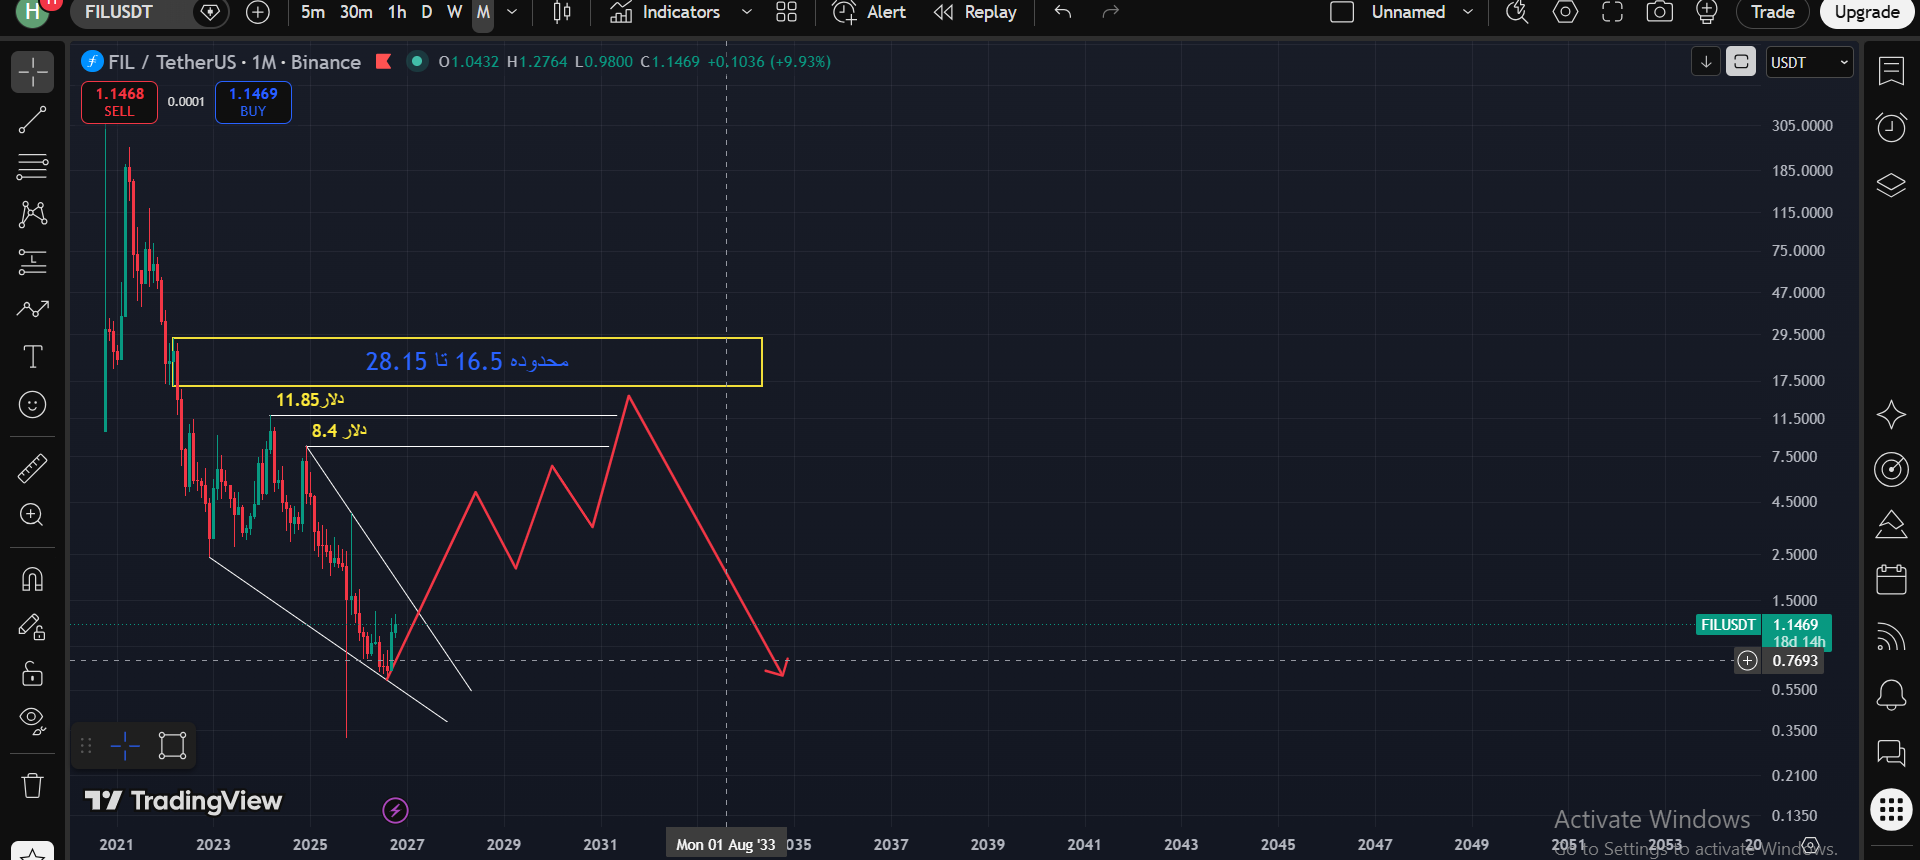Toggle magnet mode for drawings
The image size is (1920, 860).
click(32, 579)
